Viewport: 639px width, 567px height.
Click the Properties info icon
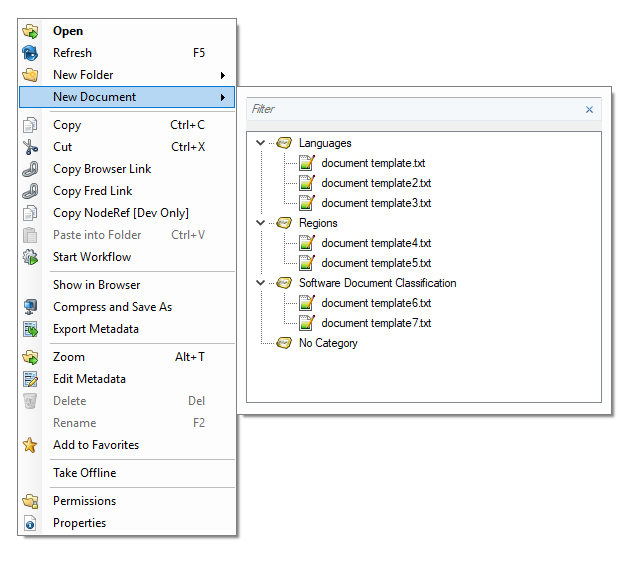30,523
